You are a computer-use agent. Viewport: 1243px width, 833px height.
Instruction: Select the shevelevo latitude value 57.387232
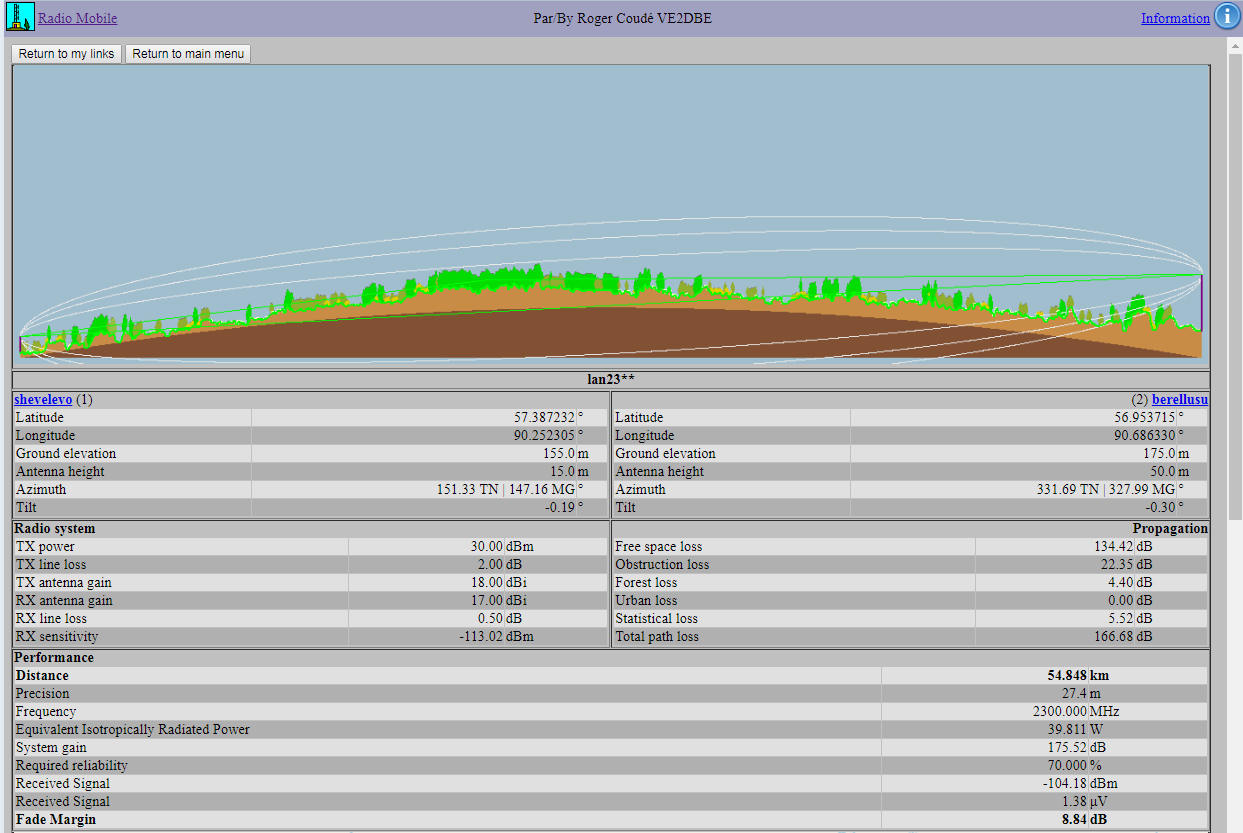(x=544, y=417)
